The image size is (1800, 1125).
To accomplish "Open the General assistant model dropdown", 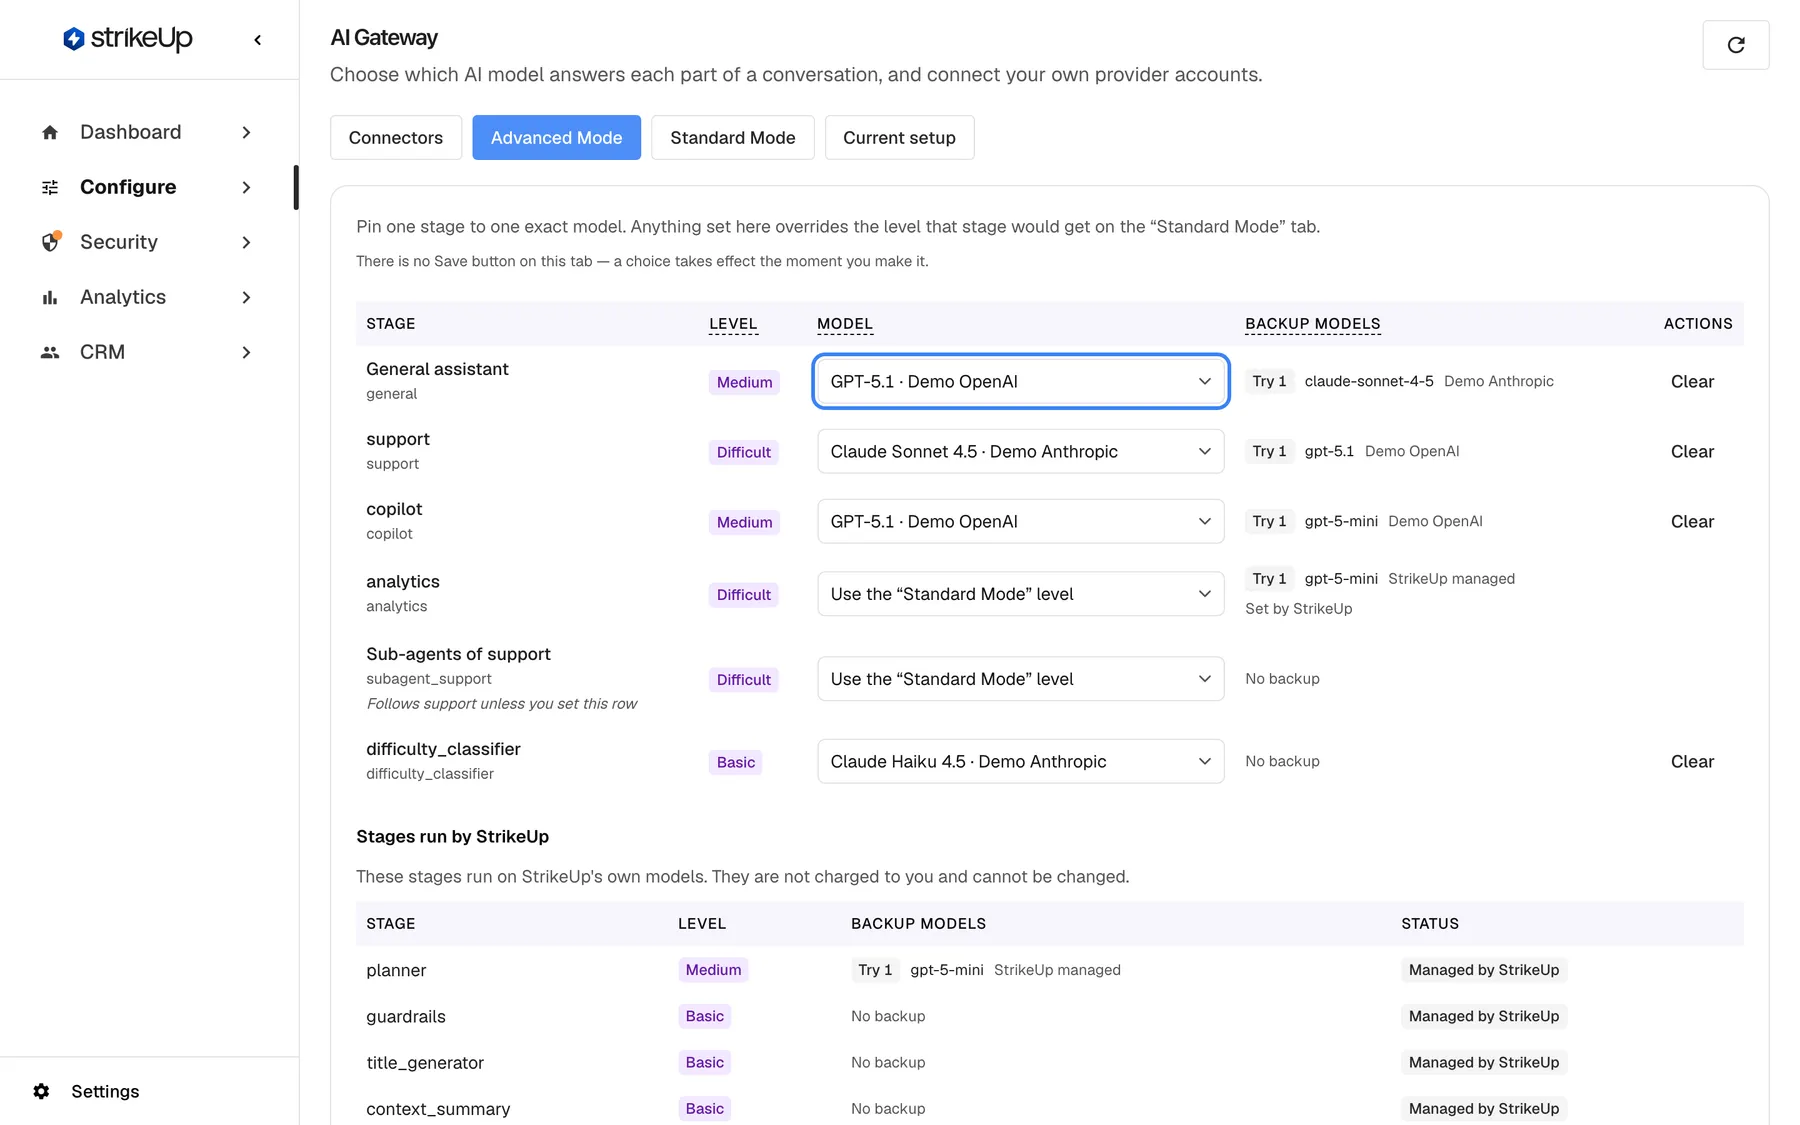I will [x=1021, y=381].
